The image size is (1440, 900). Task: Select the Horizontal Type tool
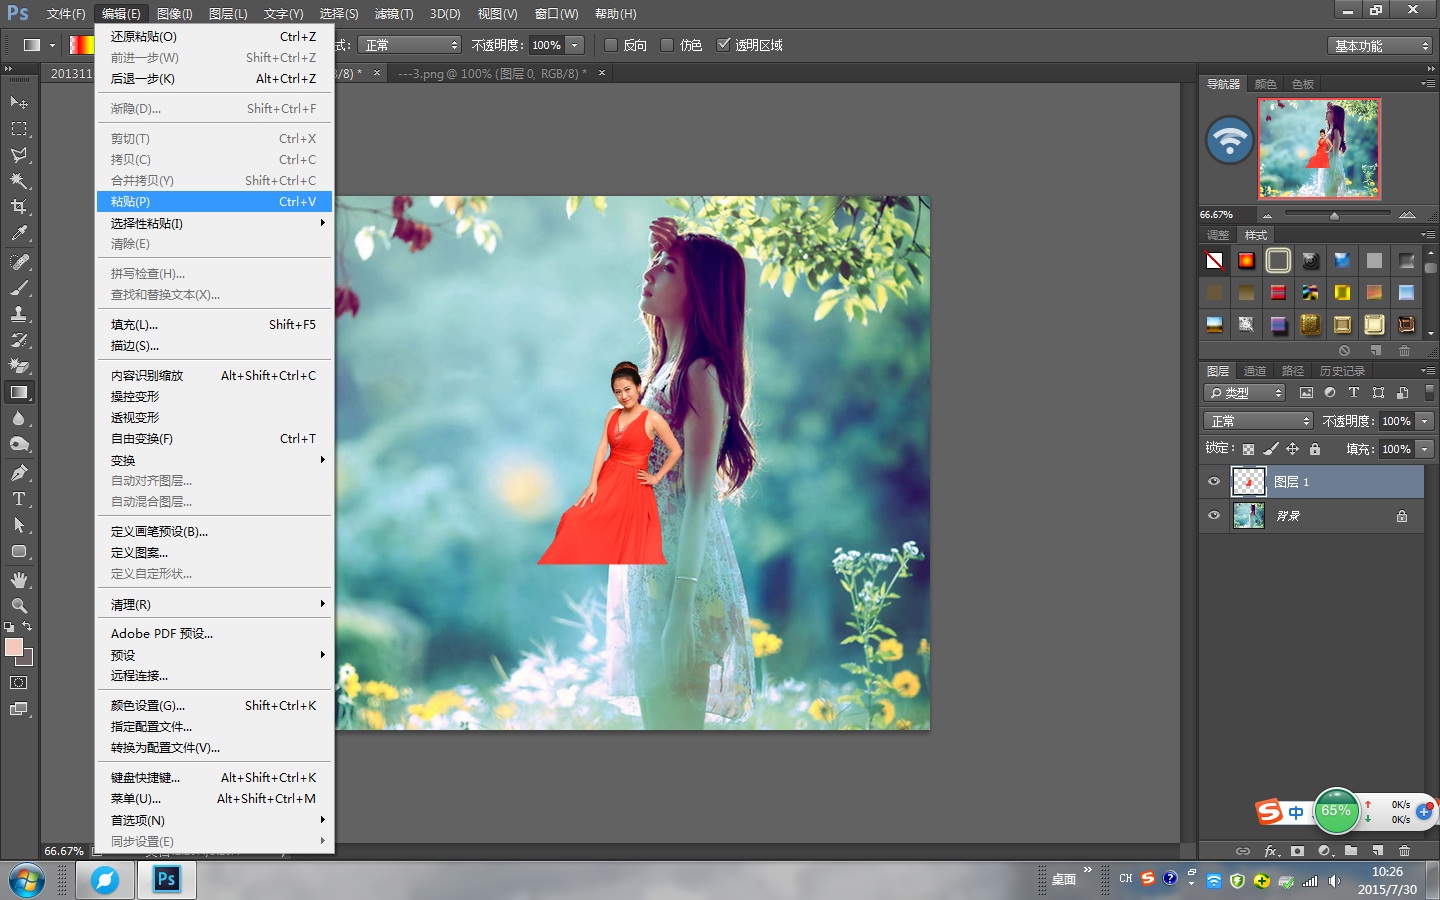[x=19, y=499]
